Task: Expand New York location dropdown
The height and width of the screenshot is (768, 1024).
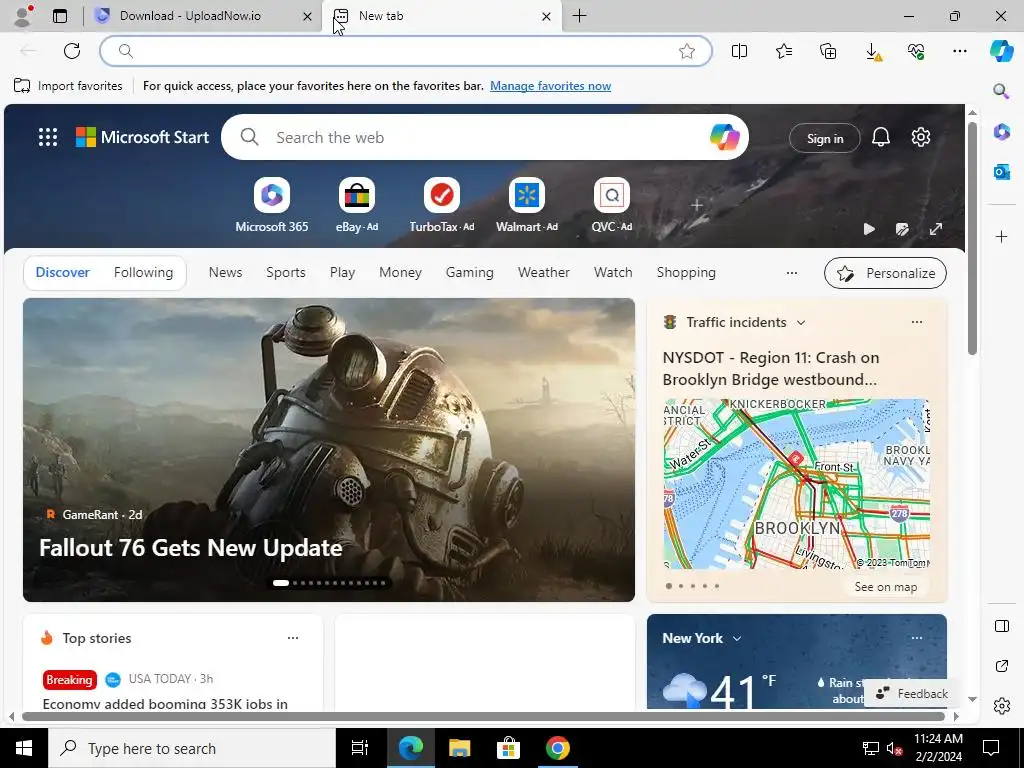Action: click(737, 638)
